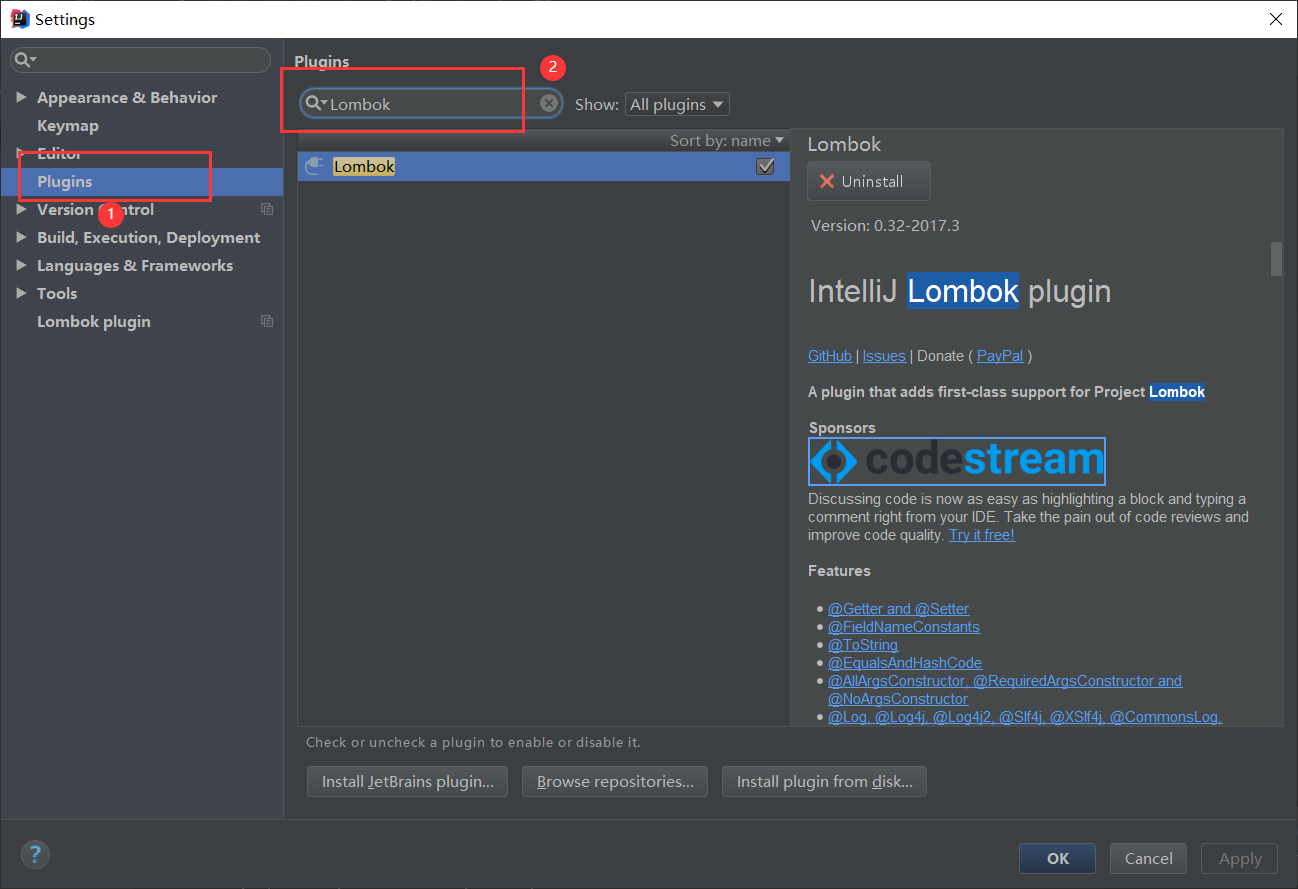The image size is (1298, 889).
Task: Open the @Log, @Log4j feature link
Action: (x=1025, y=717)
